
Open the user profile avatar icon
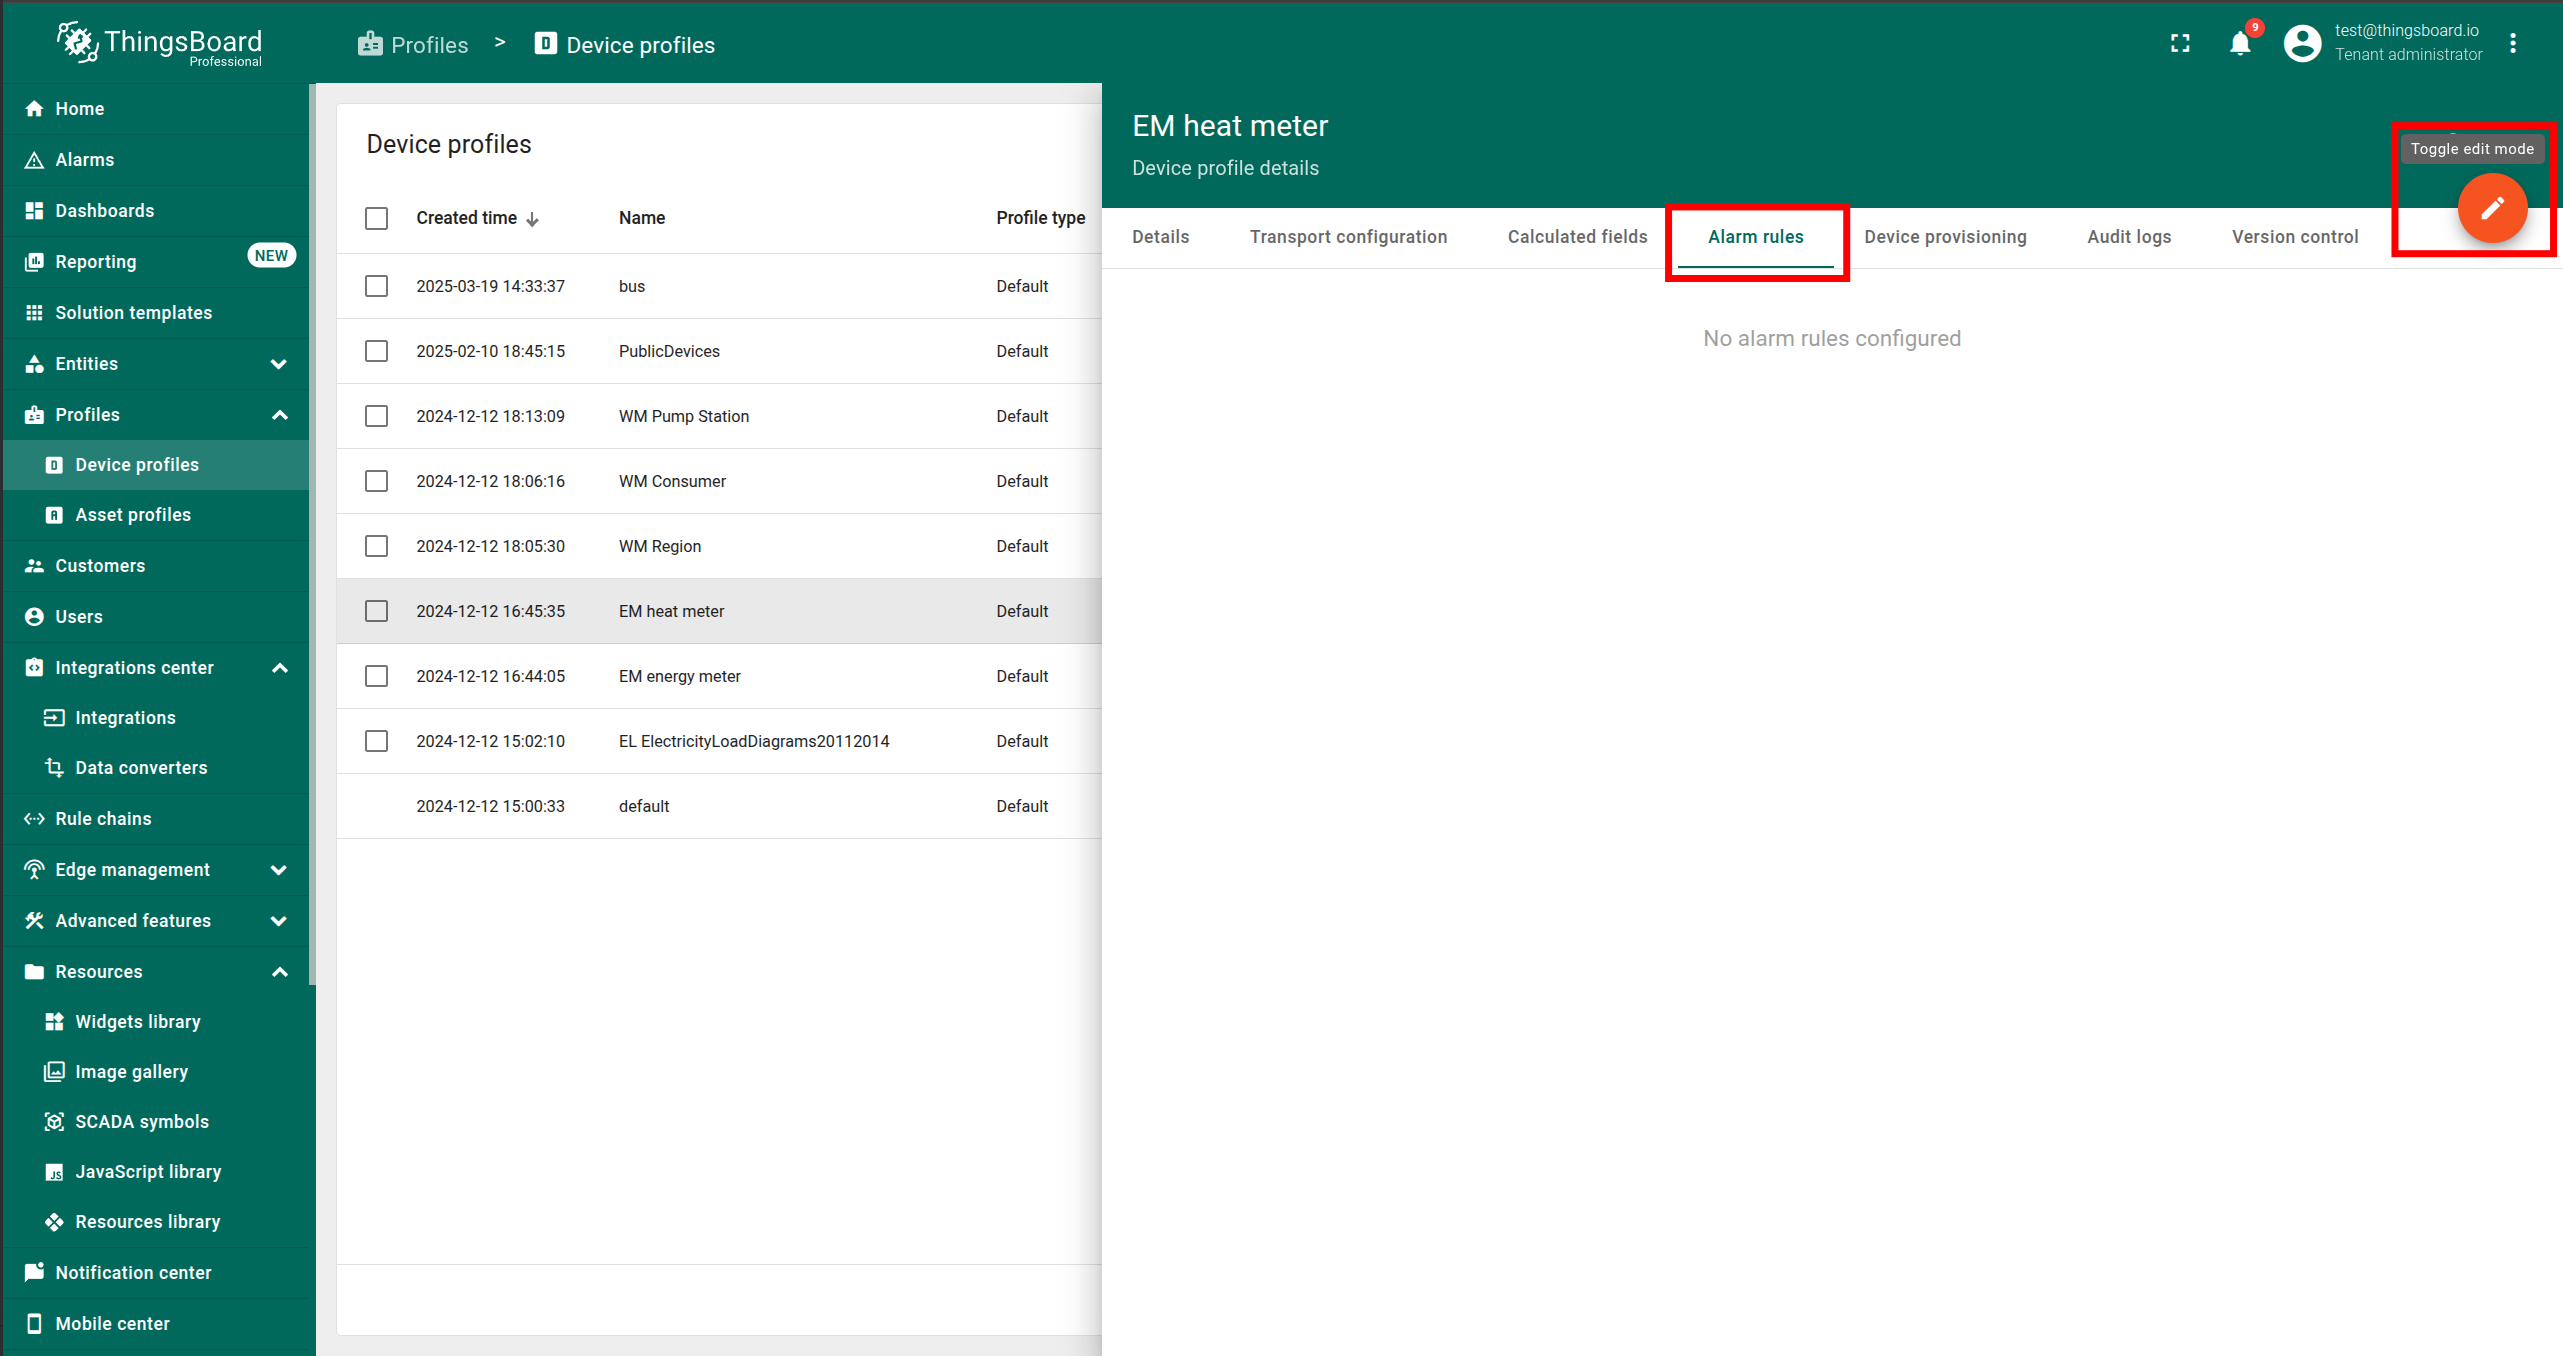tap(2301, 44)
